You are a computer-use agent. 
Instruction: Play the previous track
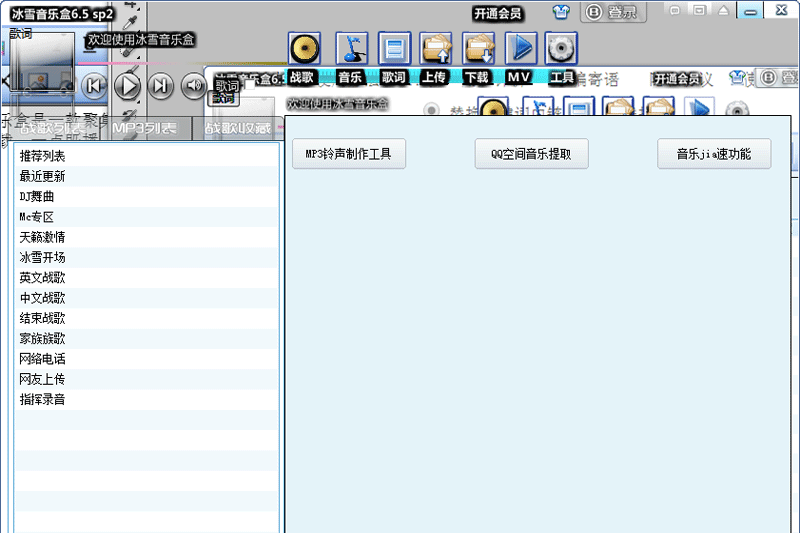(94, 86)
